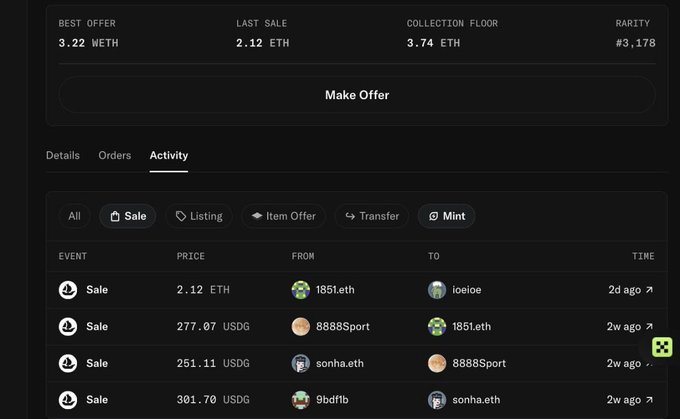Screen dimensions: 680x419
Task: Open the Orders tab
Action: (114, 155)
